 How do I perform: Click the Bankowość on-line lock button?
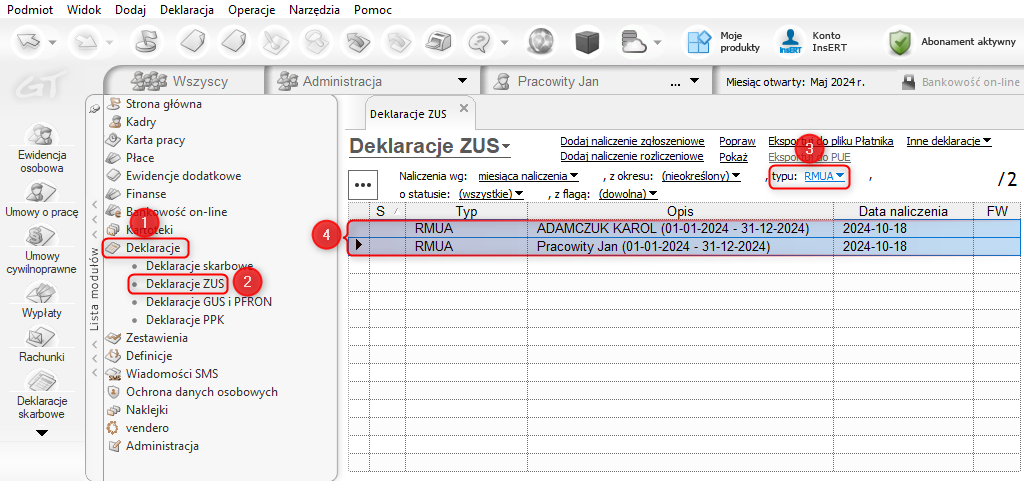(x=961, y=82)
